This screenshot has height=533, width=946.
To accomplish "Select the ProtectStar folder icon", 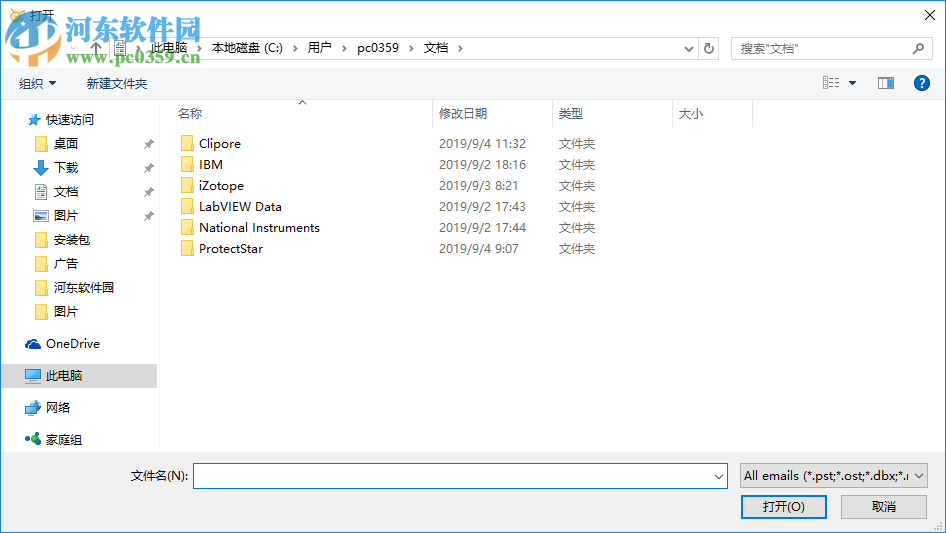I will tap(187, 249).
